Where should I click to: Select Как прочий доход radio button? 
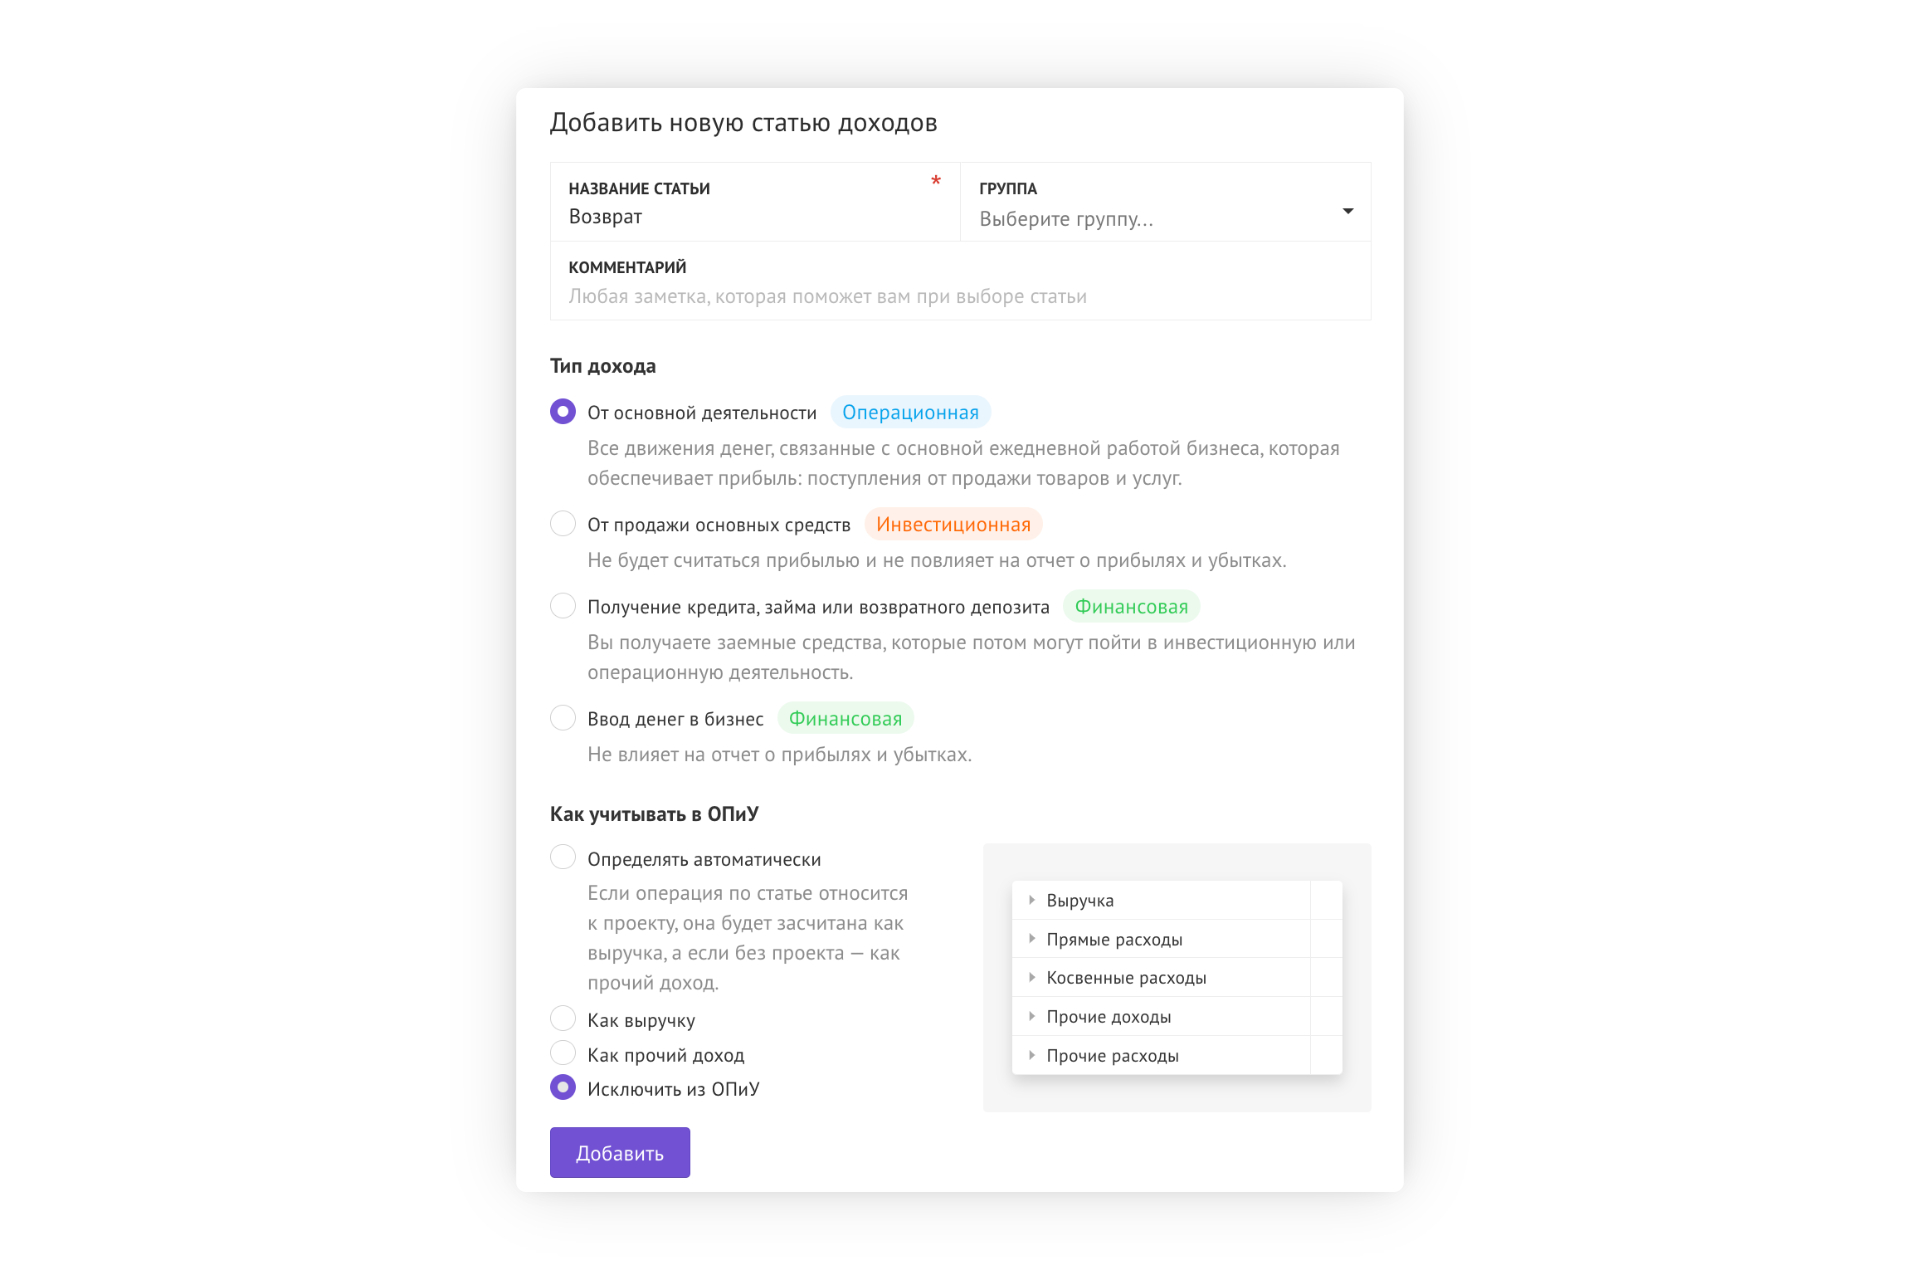[x=563, y=1053]
